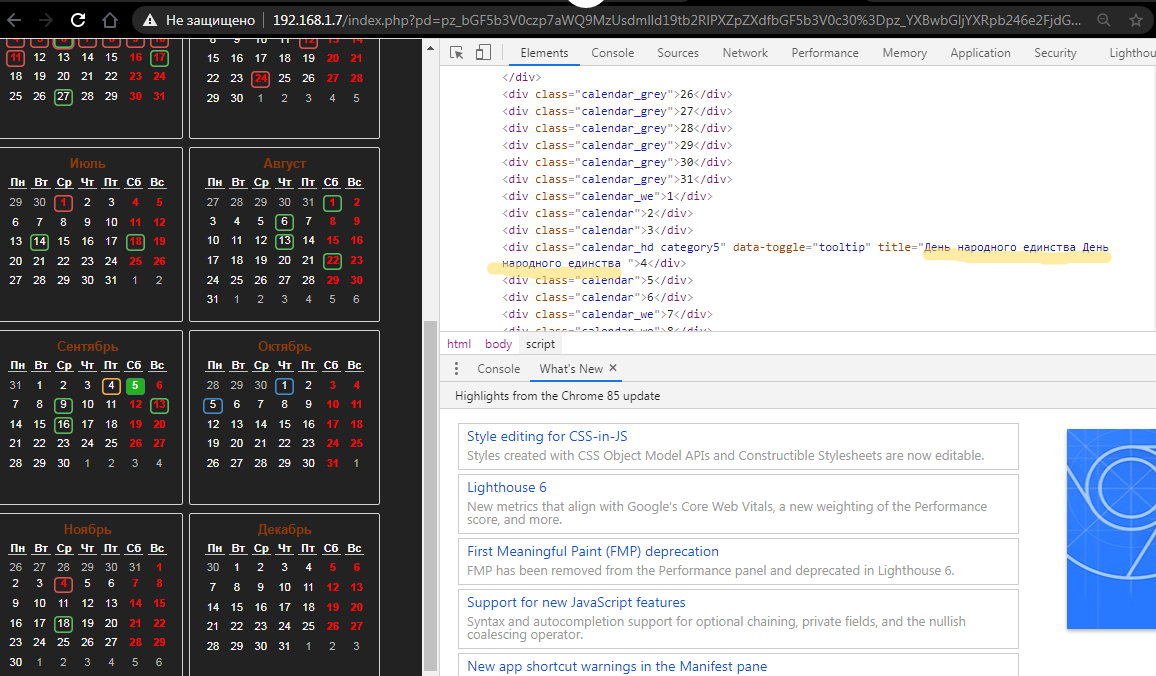
Task: Switch to the Console tab in drawer
Action: (498, 369)
